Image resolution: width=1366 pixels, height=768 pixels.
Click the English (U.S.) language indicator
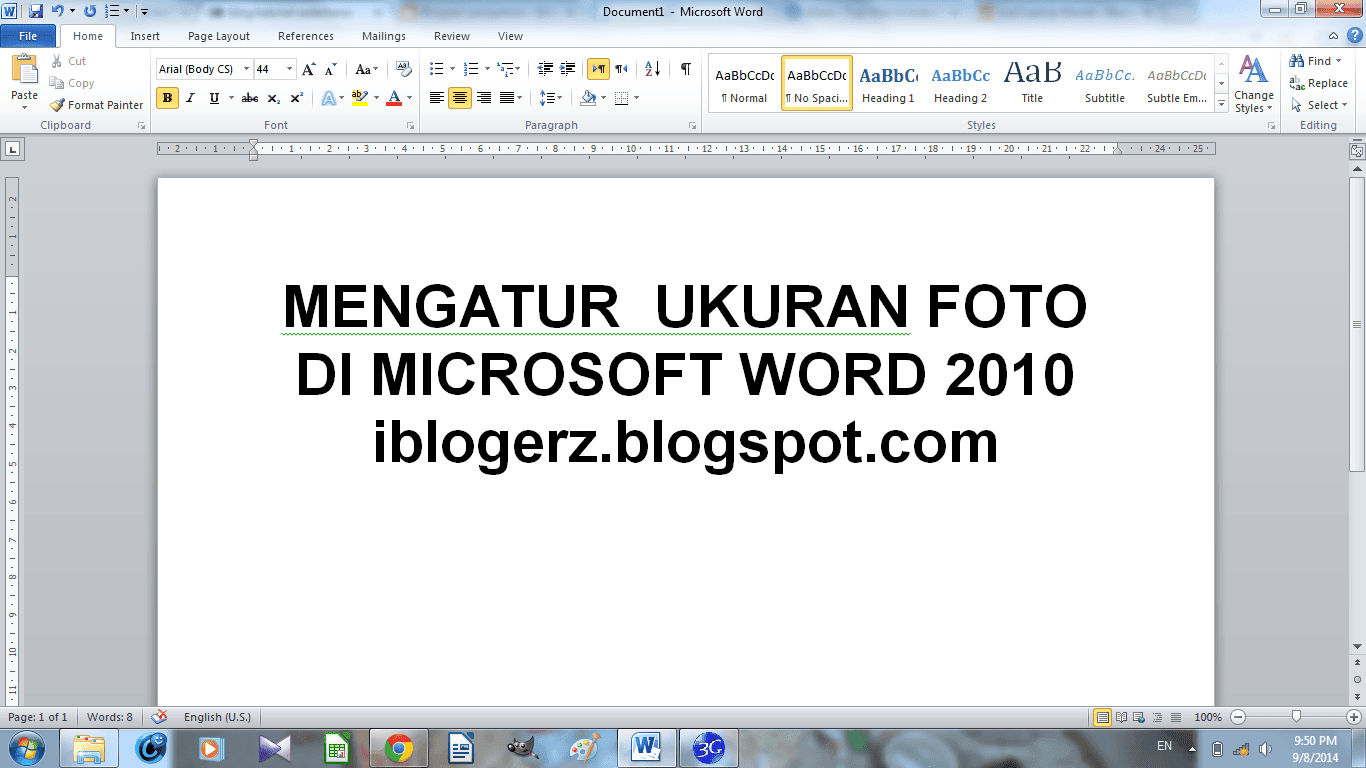pyautogui.click(x=217, y=717)
